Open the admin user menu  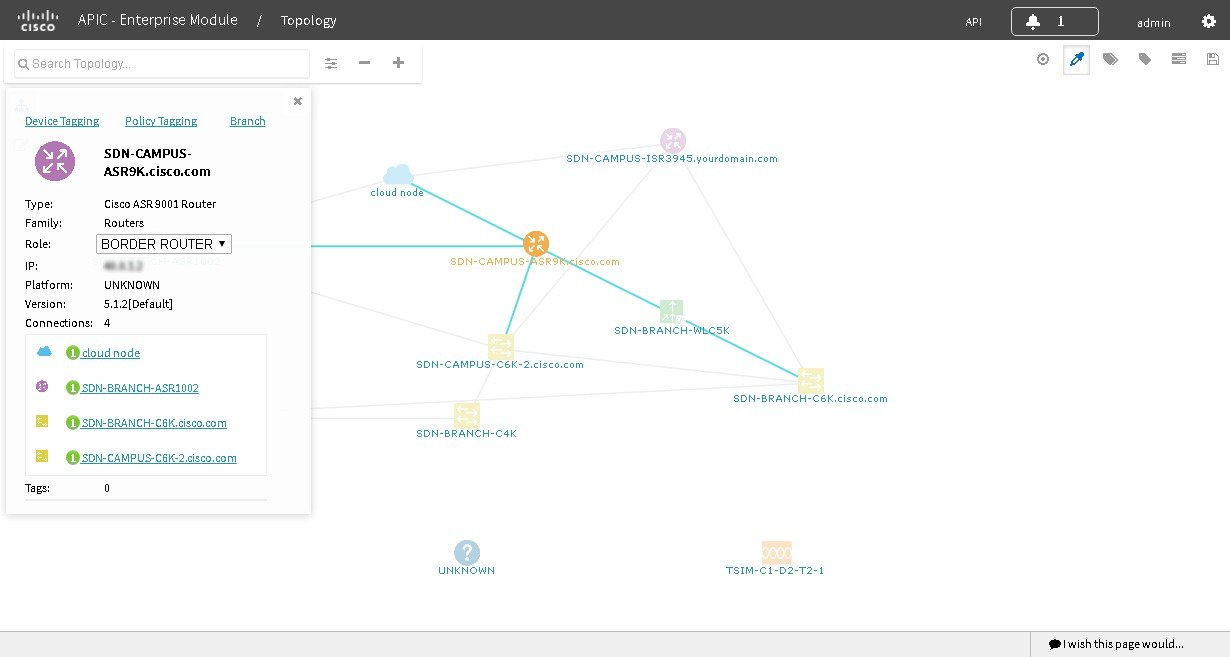1153,22
